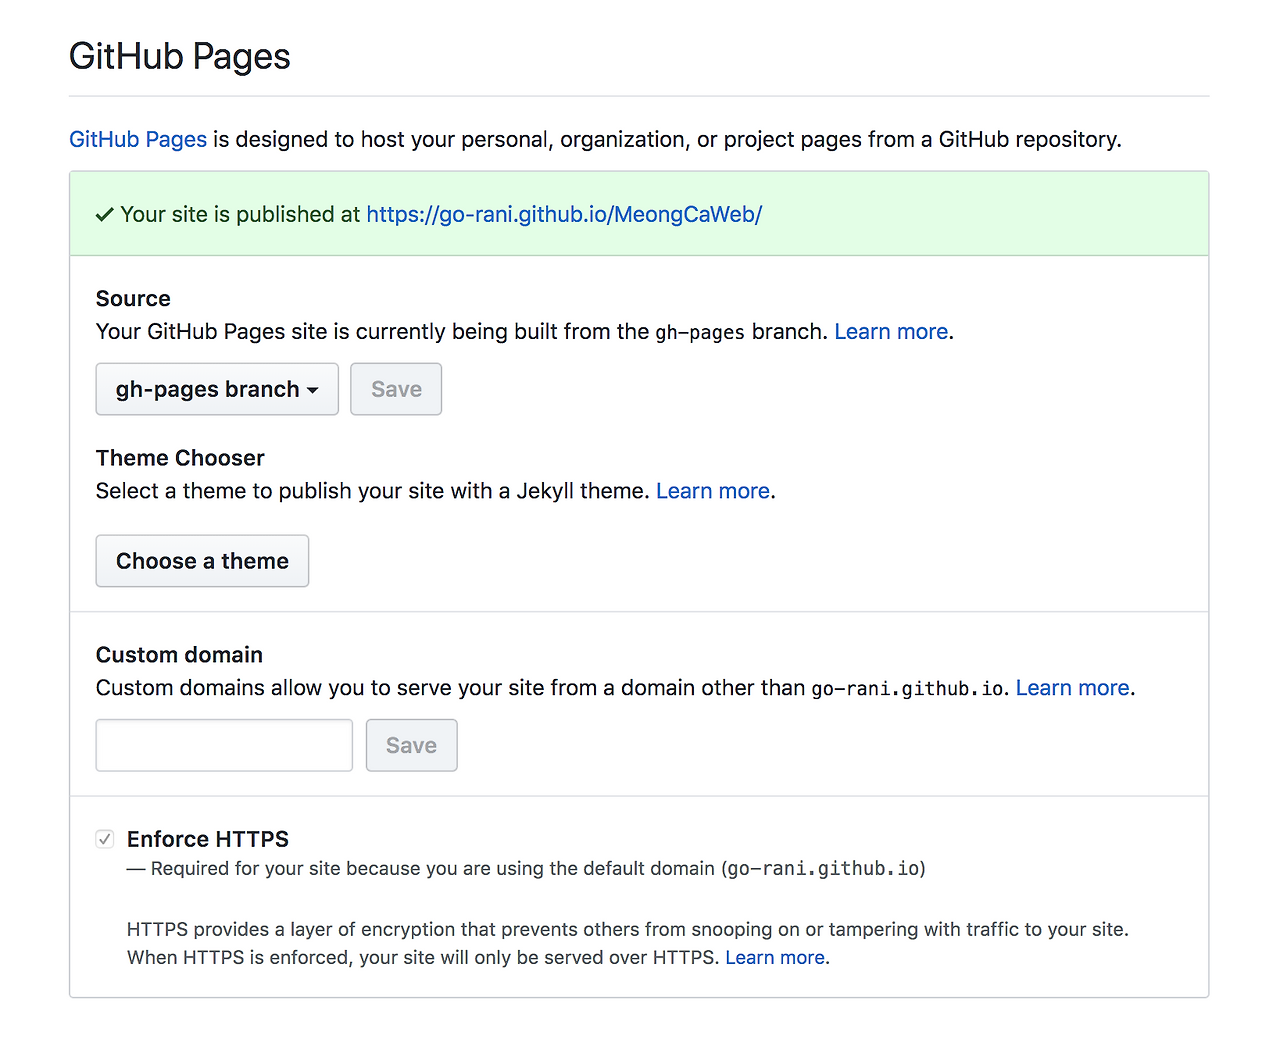Open Learn more about HTTPS enforcement
This screenshot has width=1280, height=1039.
775,958
